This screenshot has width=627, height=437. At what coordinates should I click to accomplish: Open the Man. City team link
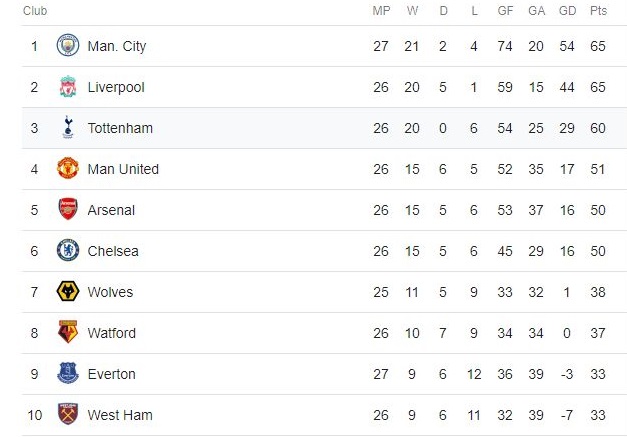coord(116,46)
